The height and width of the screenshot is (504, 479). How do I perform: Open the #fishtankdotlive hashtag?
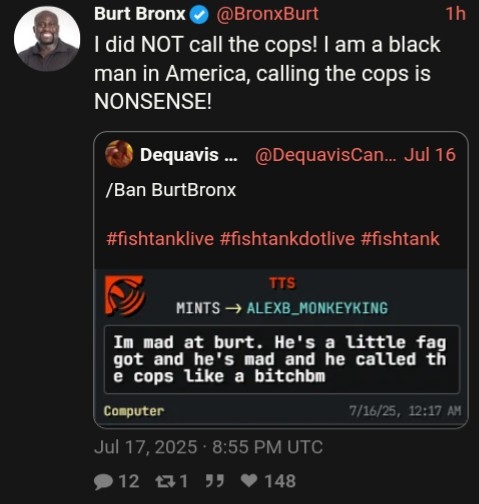tap(287, 239)
